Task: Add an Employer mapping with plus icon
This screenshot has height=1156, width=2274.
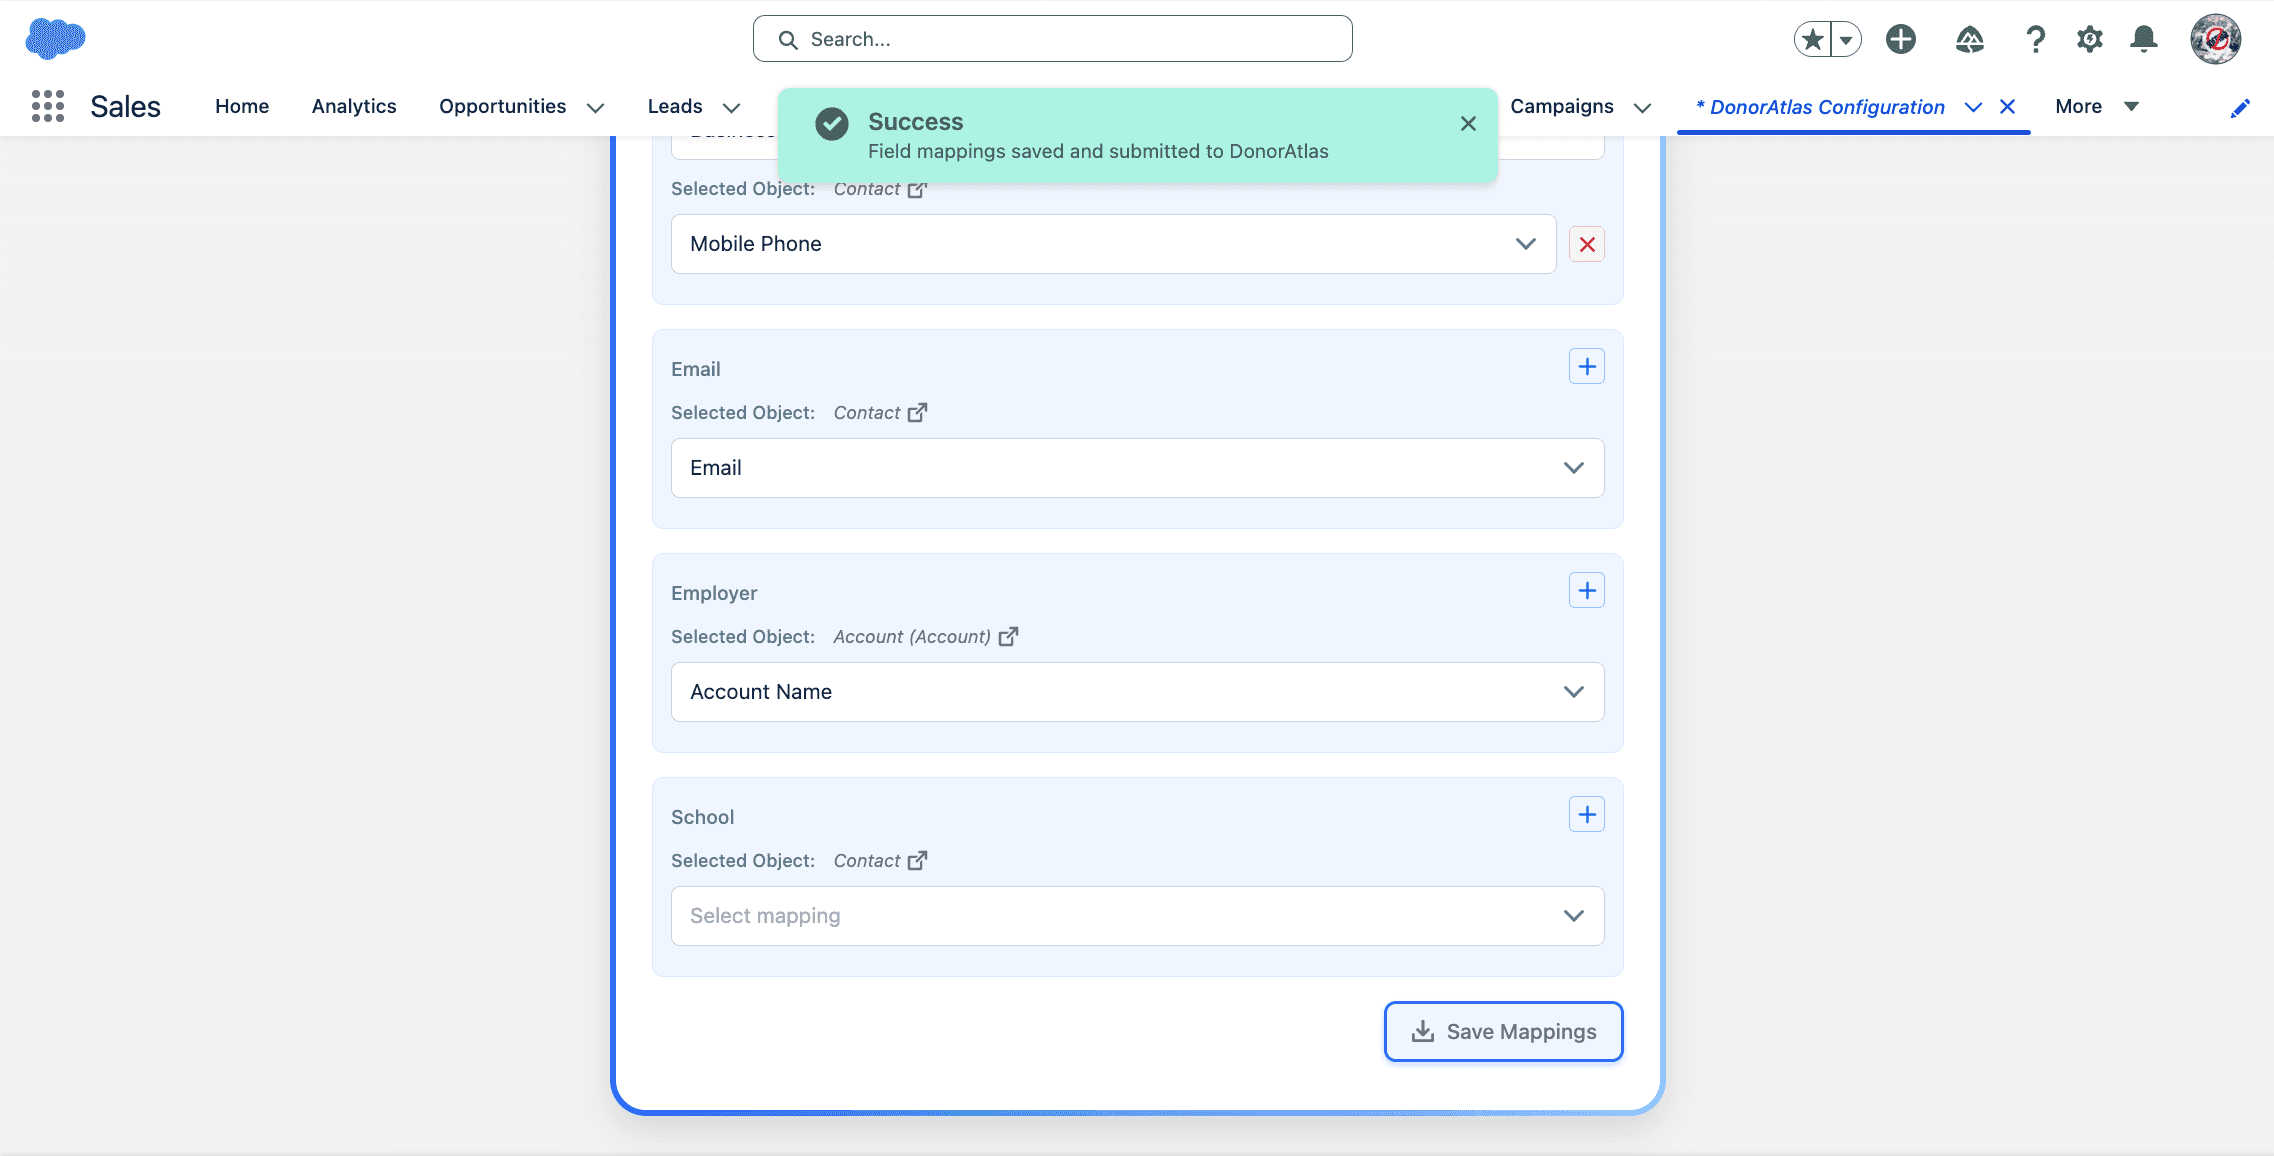Action: [x=1585, y=589]
